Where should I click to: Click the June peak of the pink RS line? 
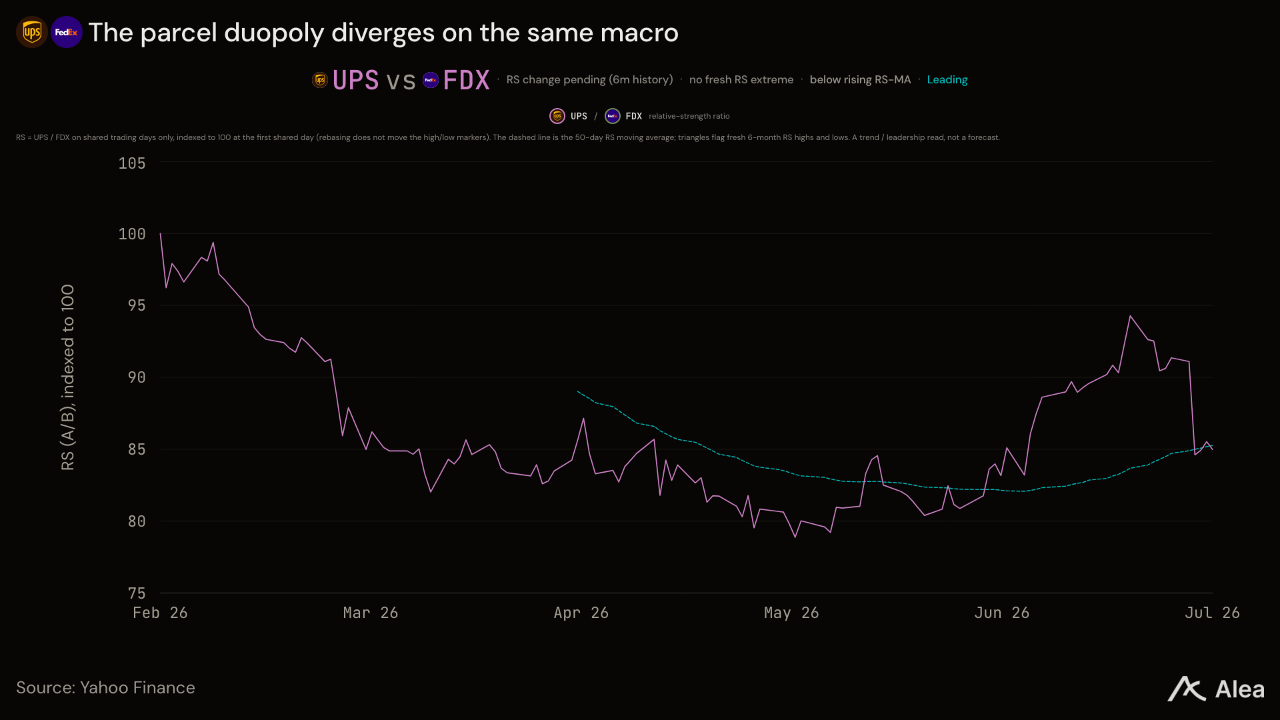click(1130, 316)
